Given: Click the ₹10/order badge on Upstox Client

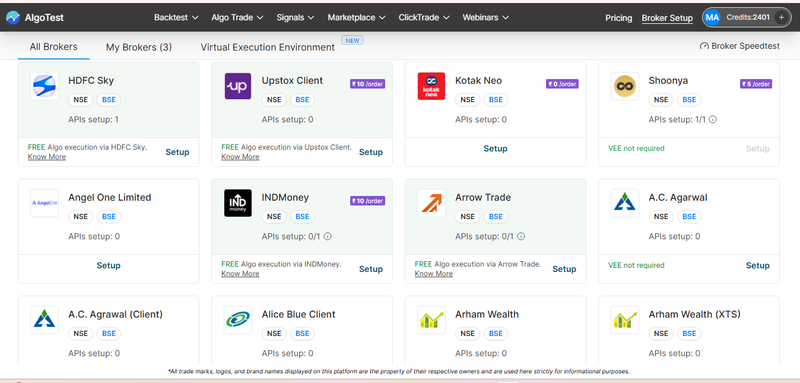Looking at the screenshot, I should tap(367, 84).
